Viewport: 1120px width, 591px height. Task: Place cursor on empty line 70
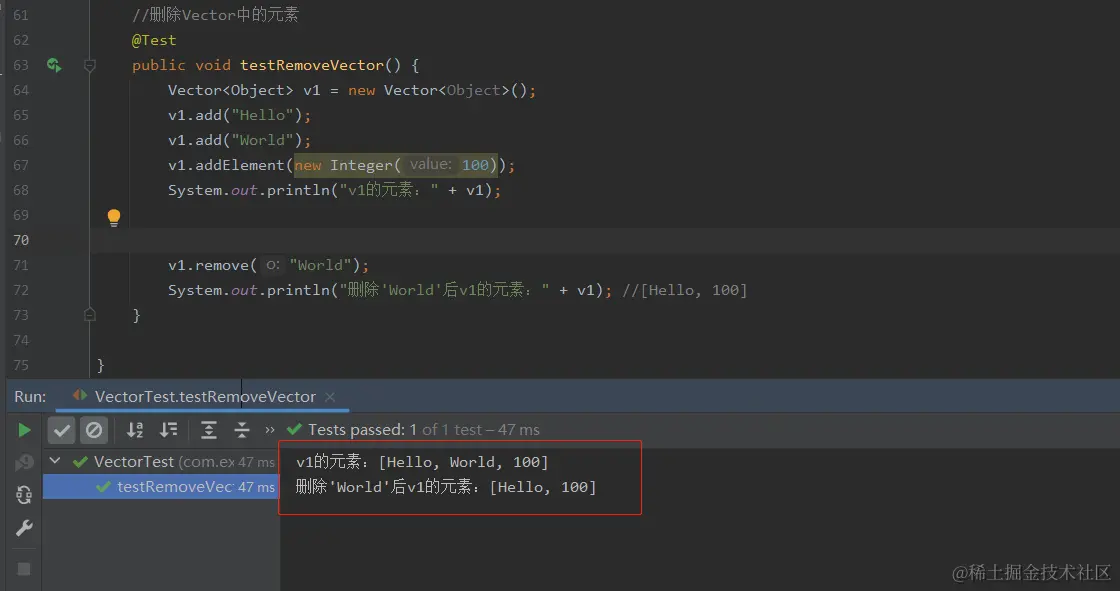(x=605, y=240)
